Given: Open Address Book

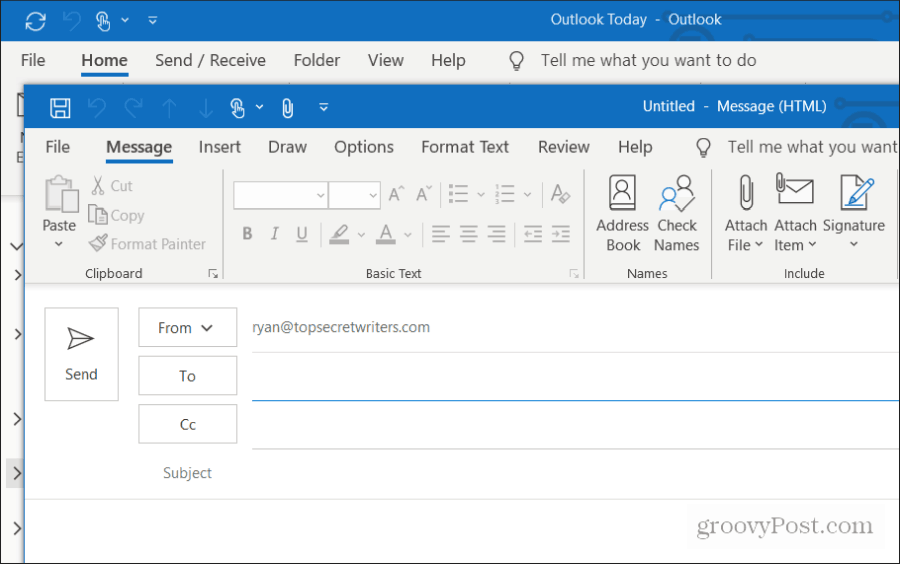Looking at the screenshot, I should 623,213.
